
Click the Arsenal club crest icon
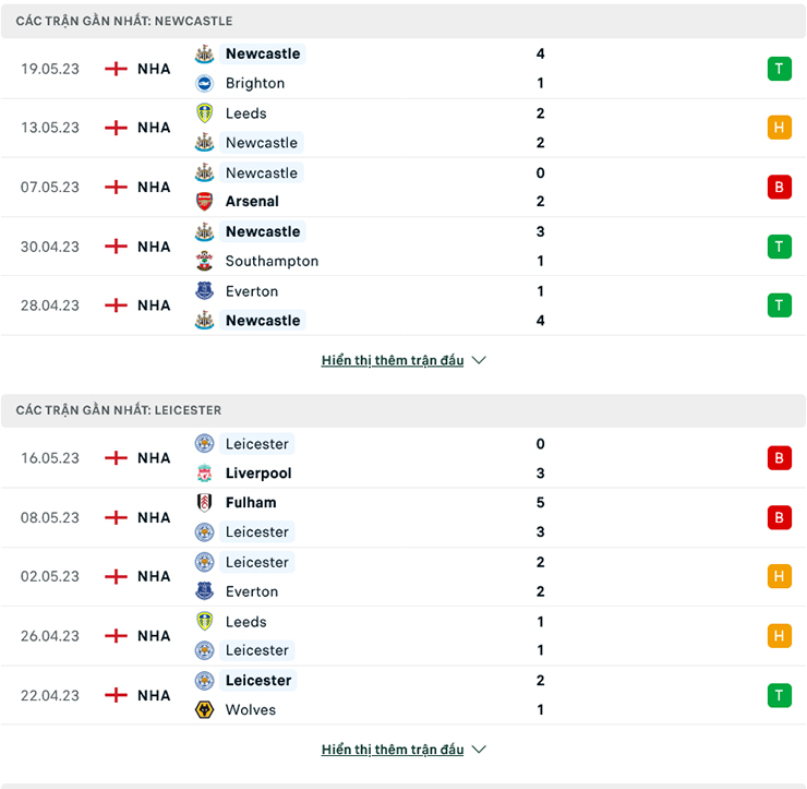[x=204, y=202]
